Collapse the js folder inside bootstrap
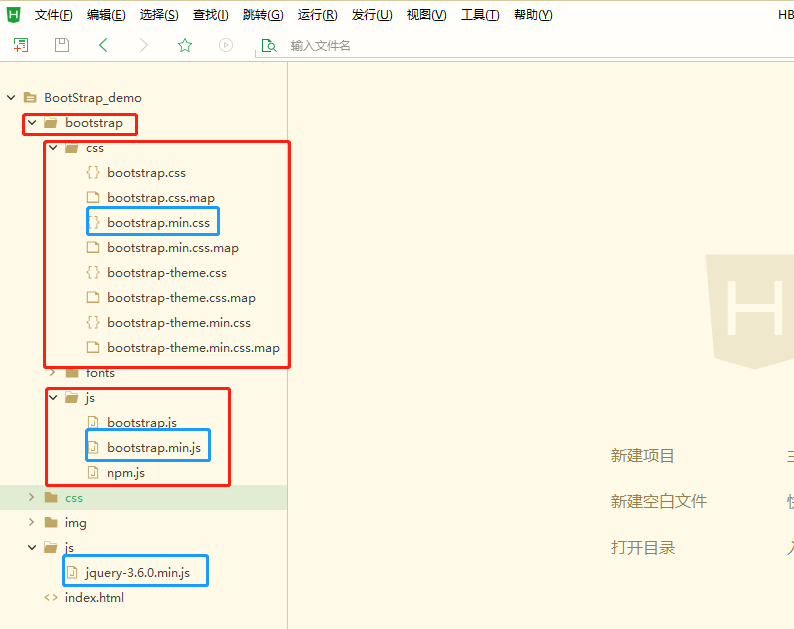The width and height of the screenshot is (794, 629). coord(53,398)
